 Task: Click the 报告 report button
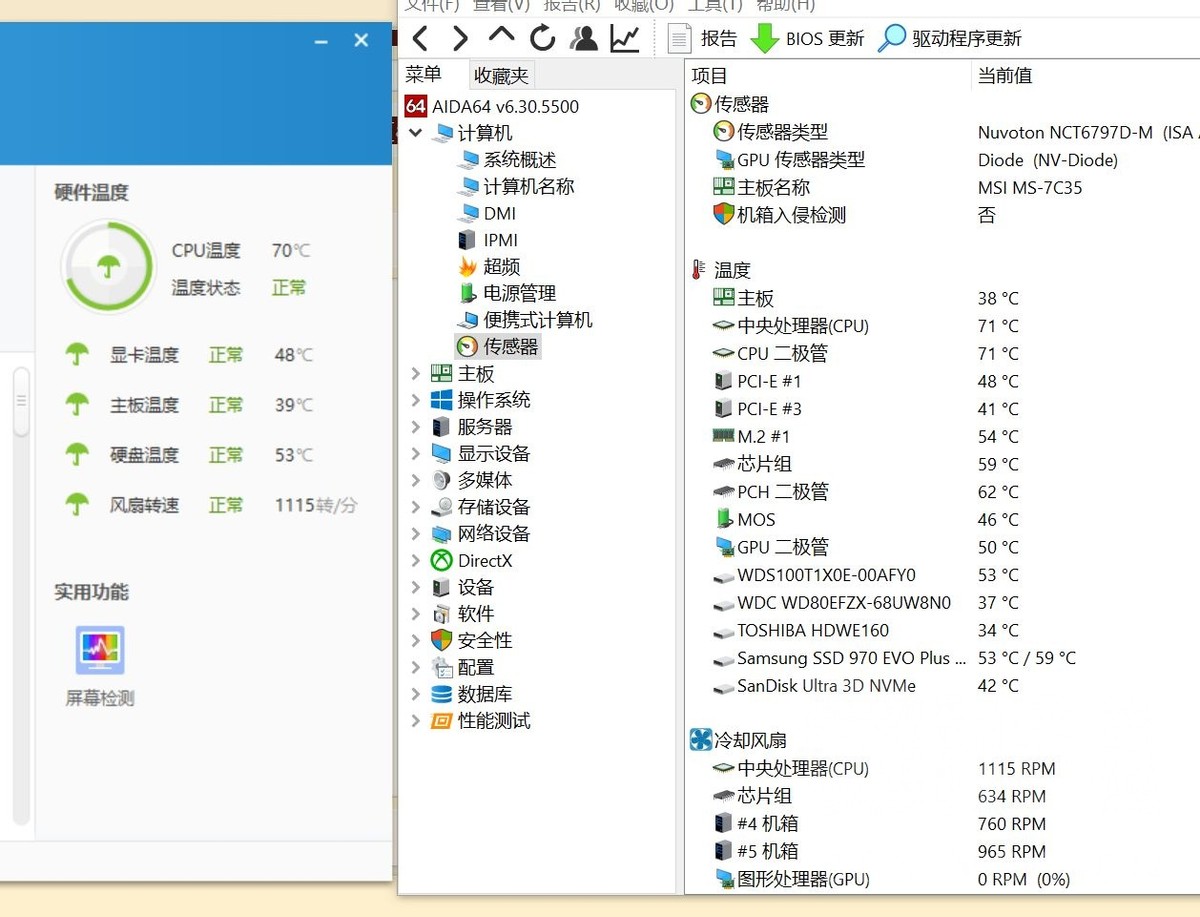tap(702, 38)
